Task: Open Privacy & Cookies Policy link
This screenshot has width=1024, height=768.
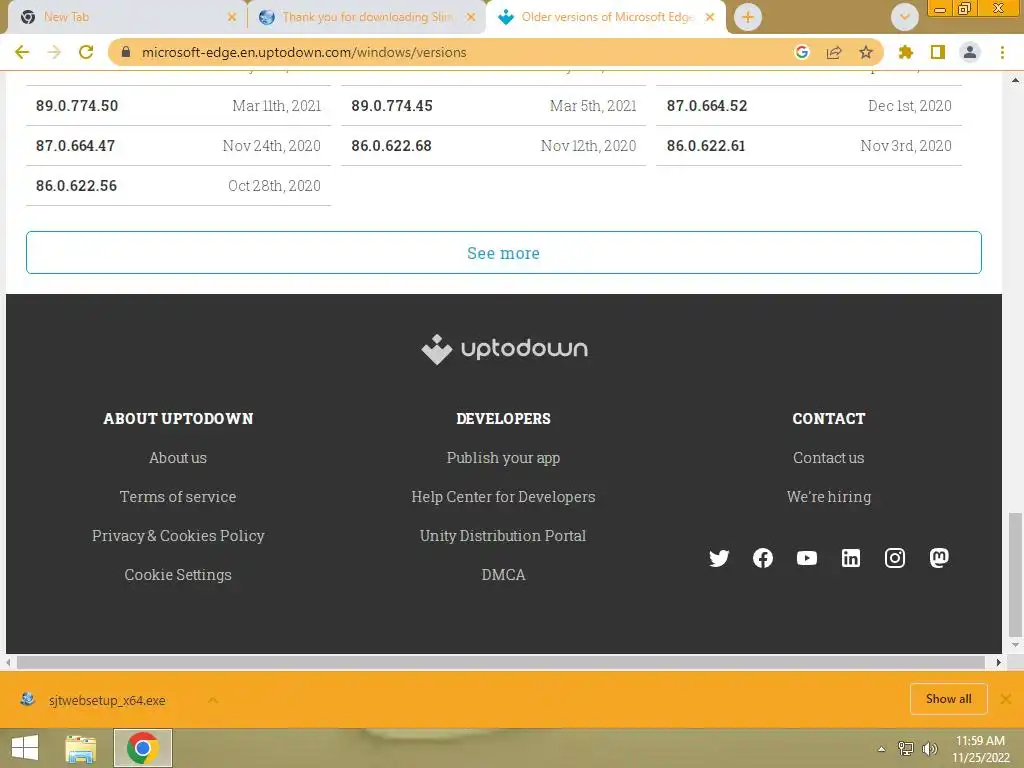Action: tap(178, 536)
